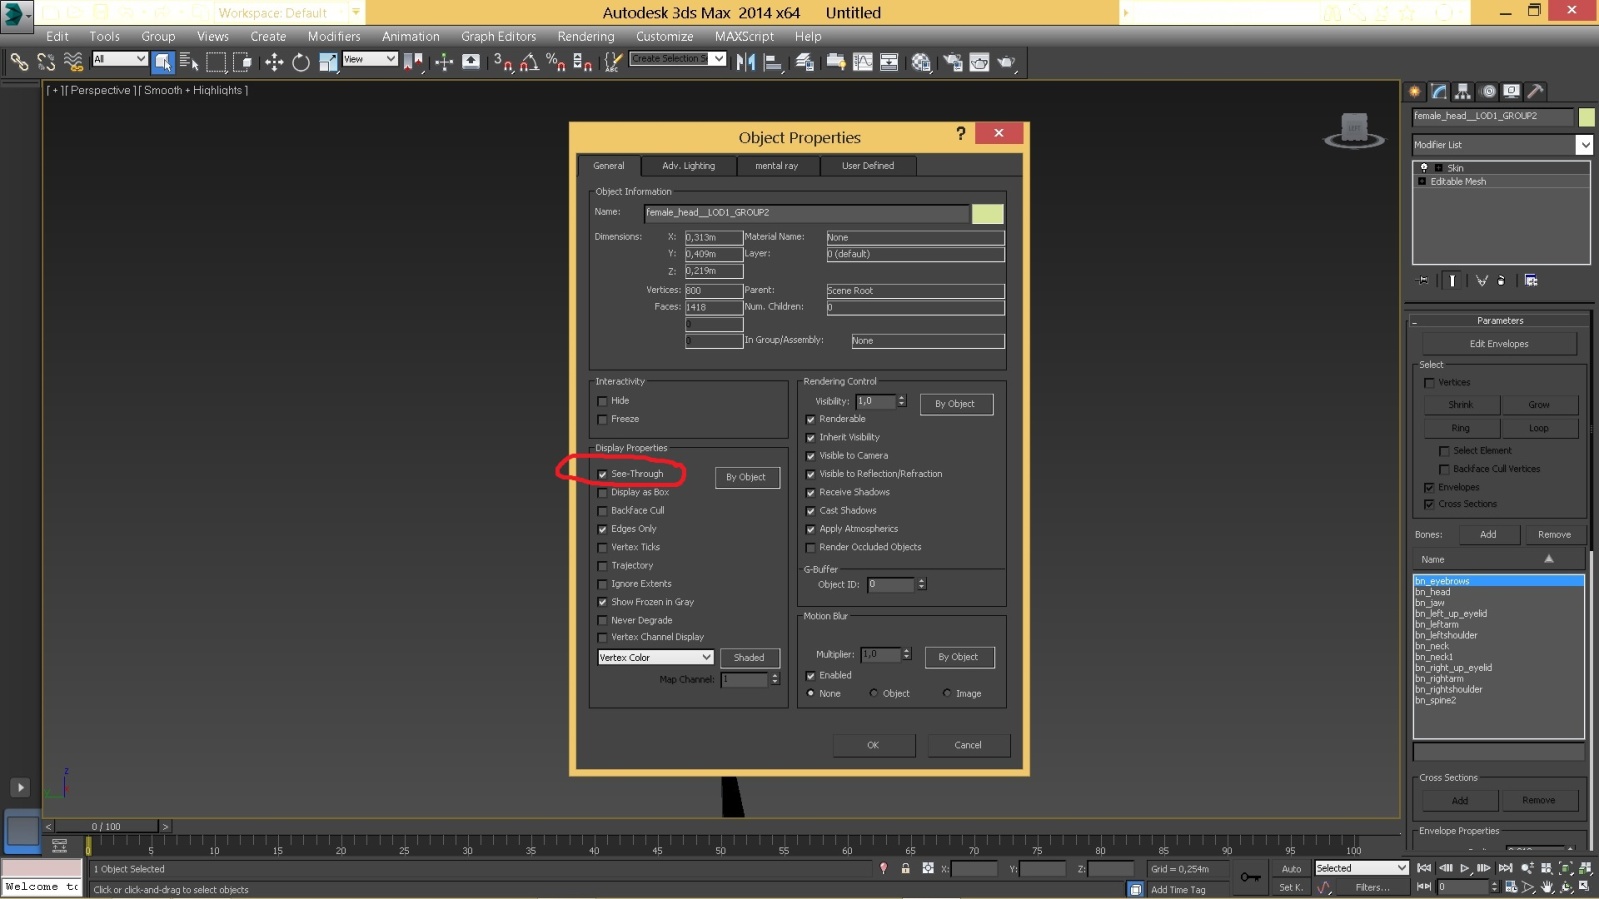Open Render Setup icon
Viewport: 1599px width, 899px height.
953,62
